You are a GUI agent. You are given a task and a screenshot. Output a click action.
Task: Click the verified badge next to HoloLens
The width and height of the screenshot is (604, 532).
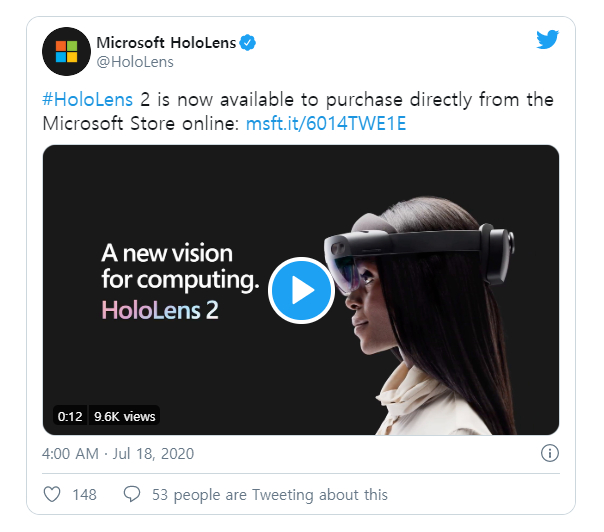pos(248,43)
